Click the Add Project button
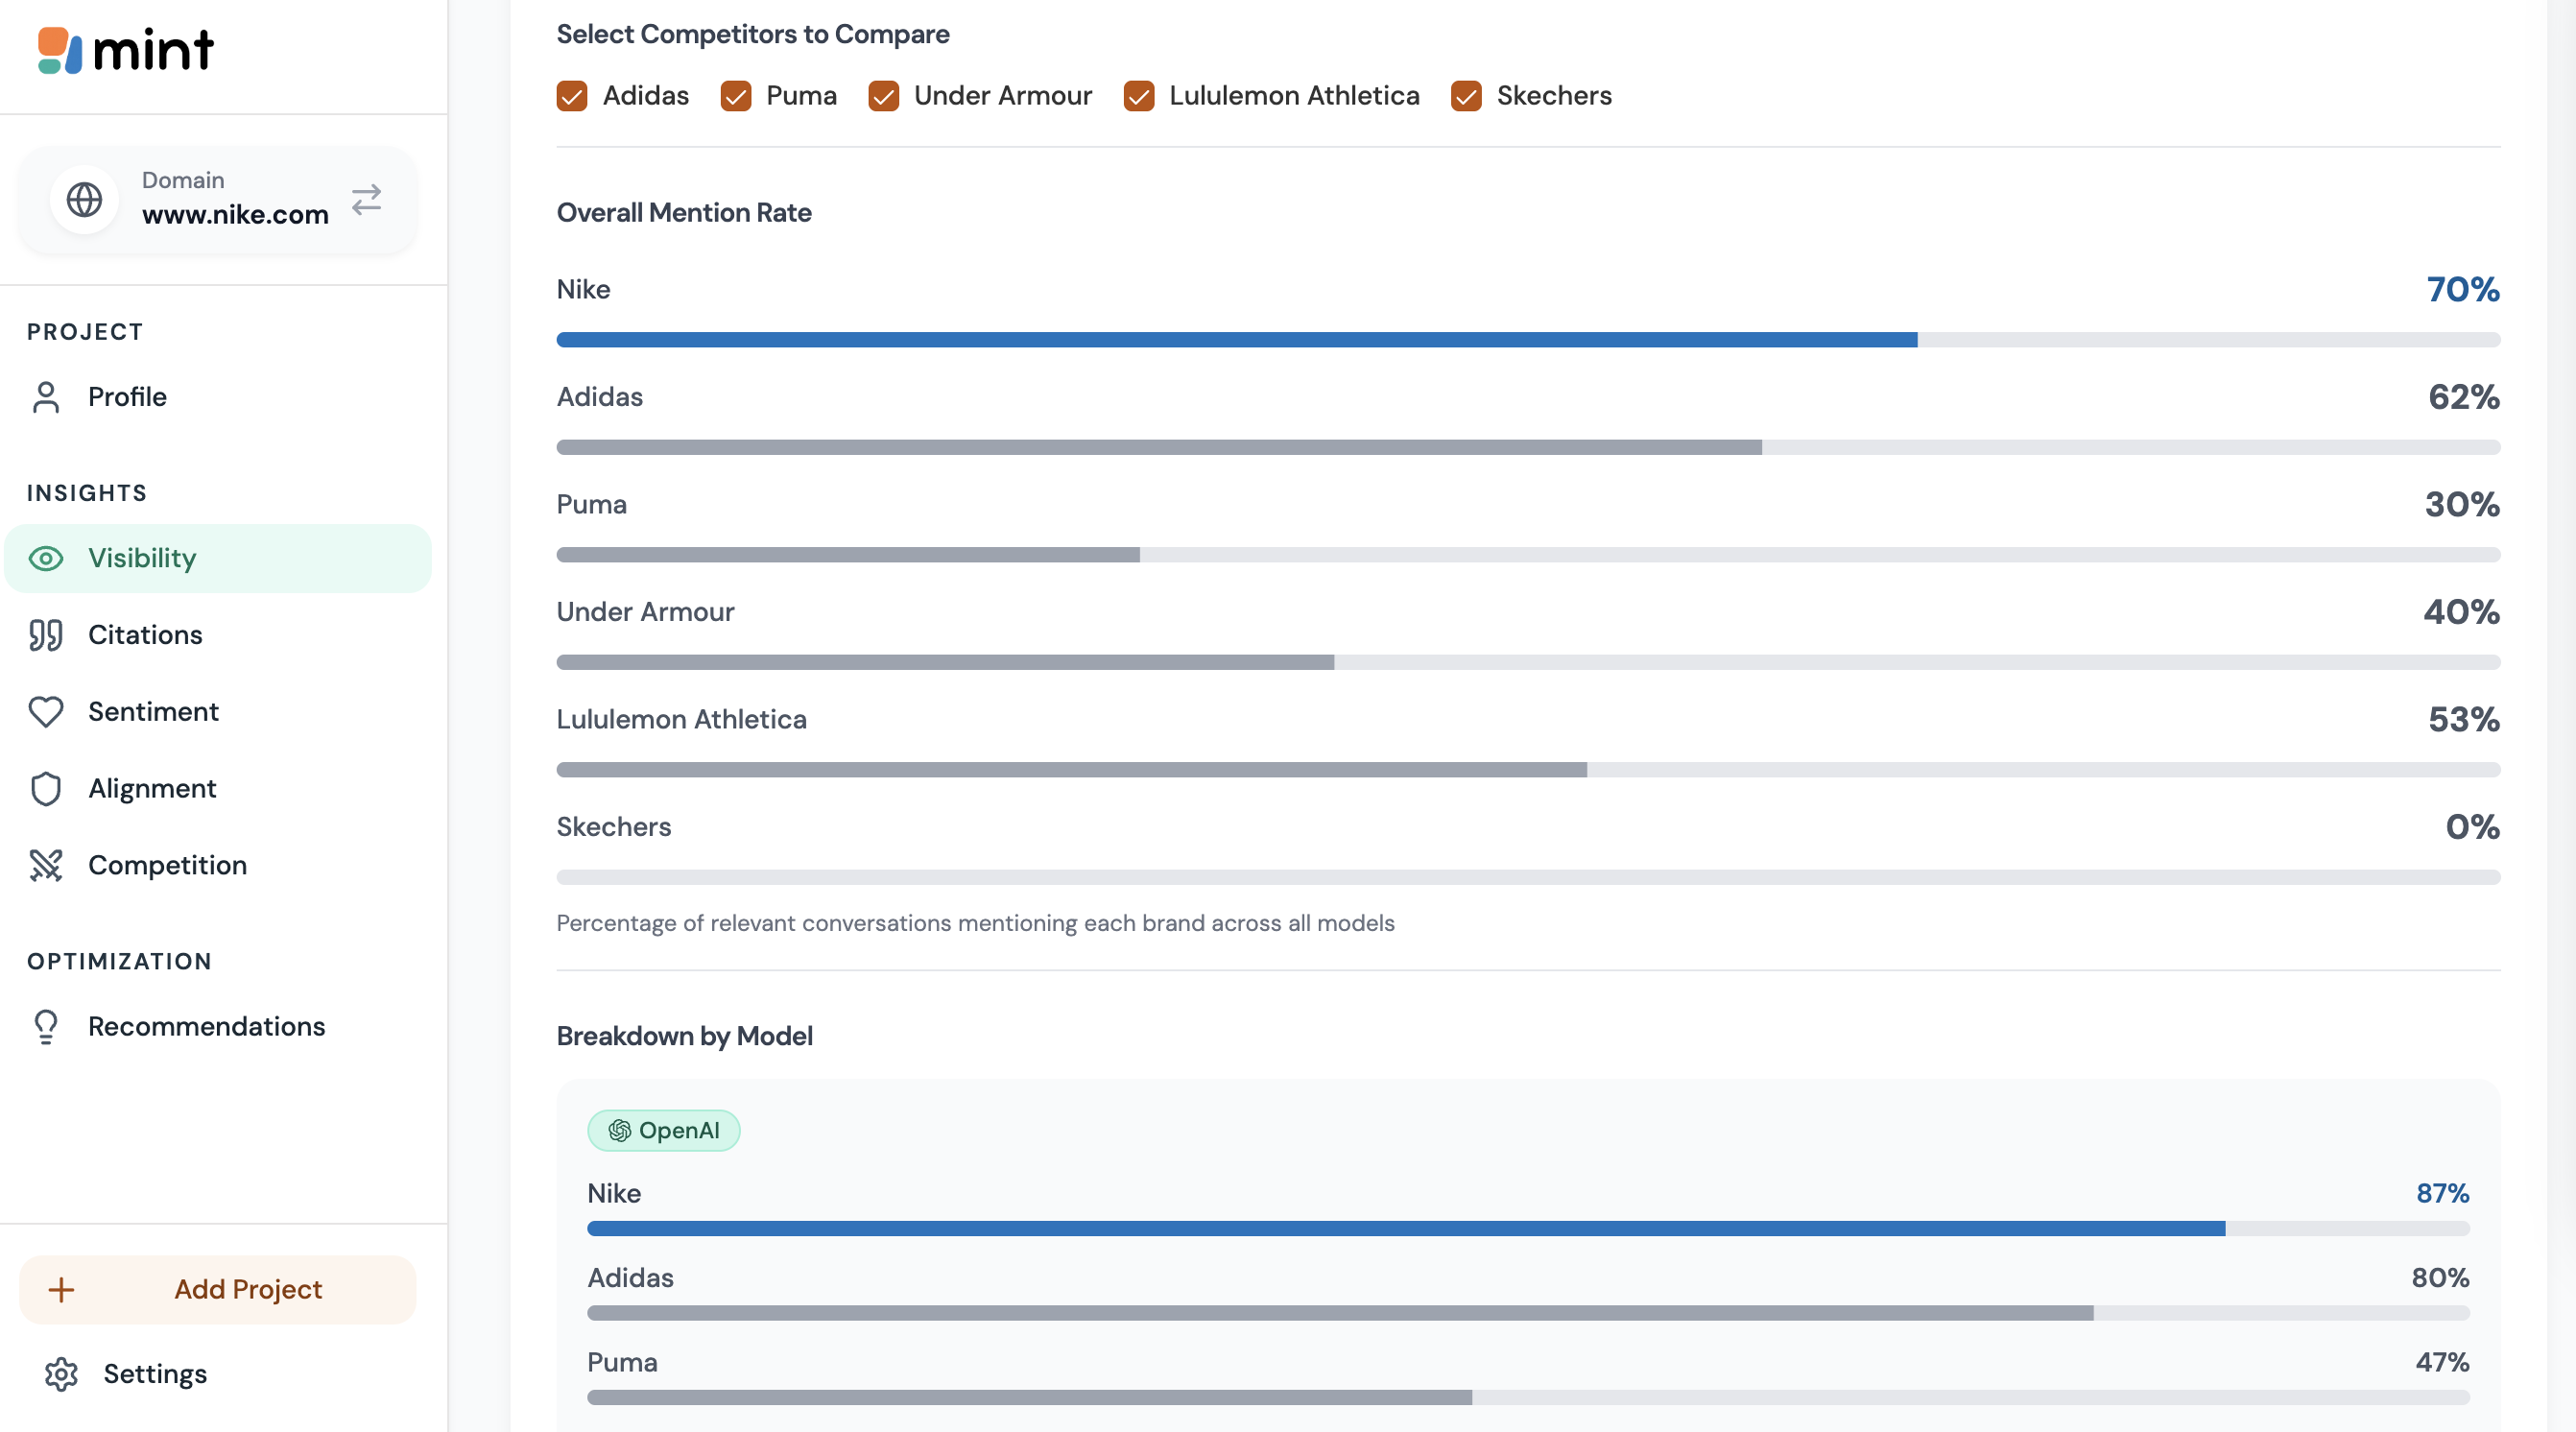The width and height of the screenshot is (2576, 1432). pyautogui.click(x=218, y=1290)
